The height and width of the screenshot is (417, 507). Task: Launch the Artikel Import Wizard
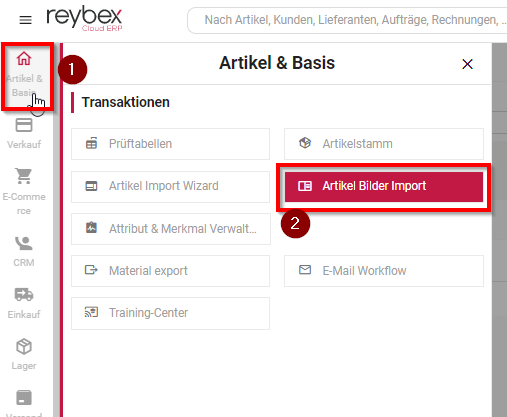tap(170, 186)
